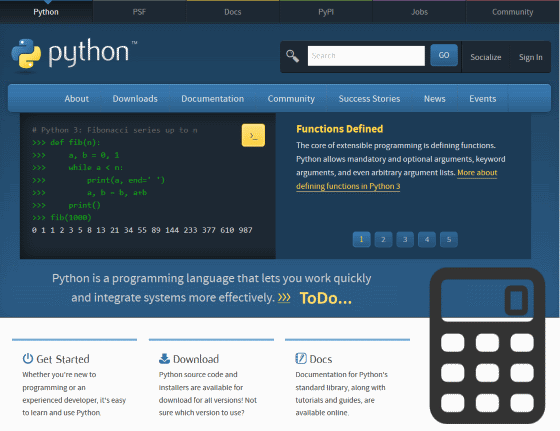Open the News navigation menu
This screenshot has width=560, height=431.
pos(435,99)
